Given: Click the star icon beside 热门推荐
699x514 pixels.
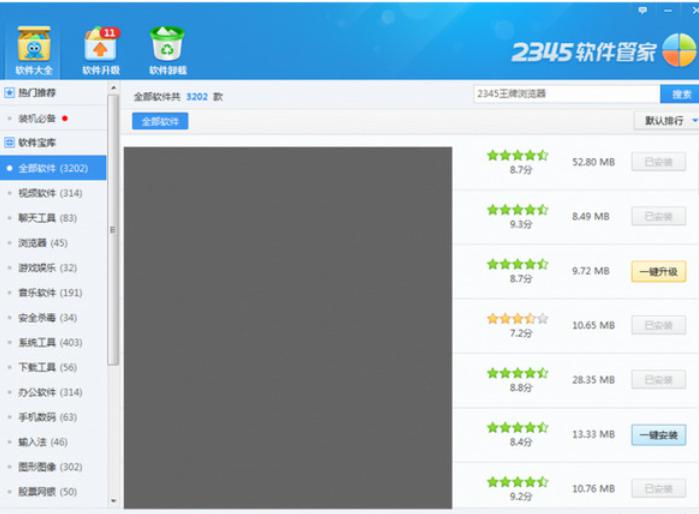Looking at the screenshot, I should coord(9,93).
